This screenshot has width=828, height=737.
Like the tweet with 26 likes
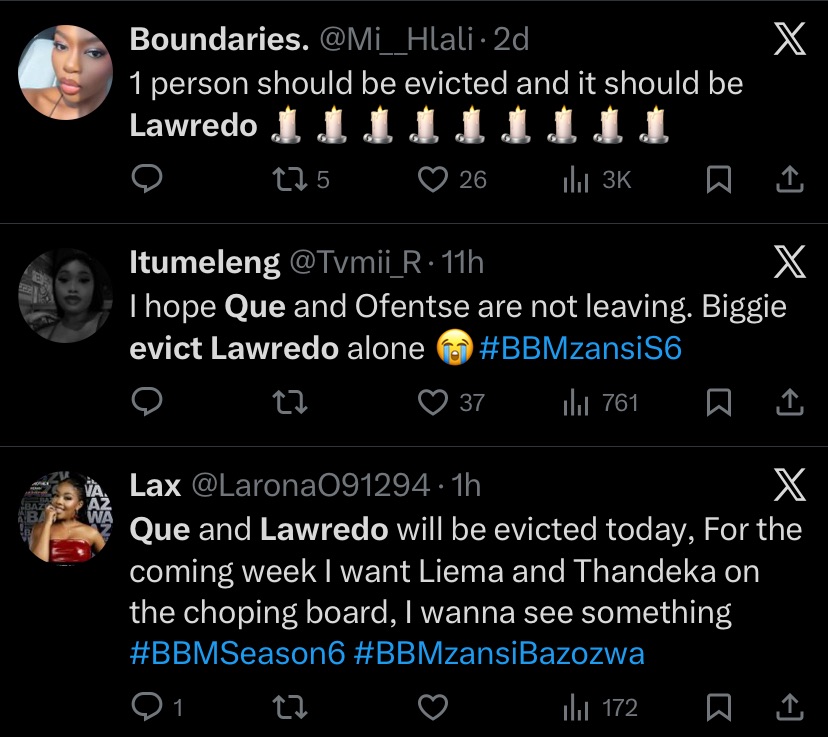[432, 179]
